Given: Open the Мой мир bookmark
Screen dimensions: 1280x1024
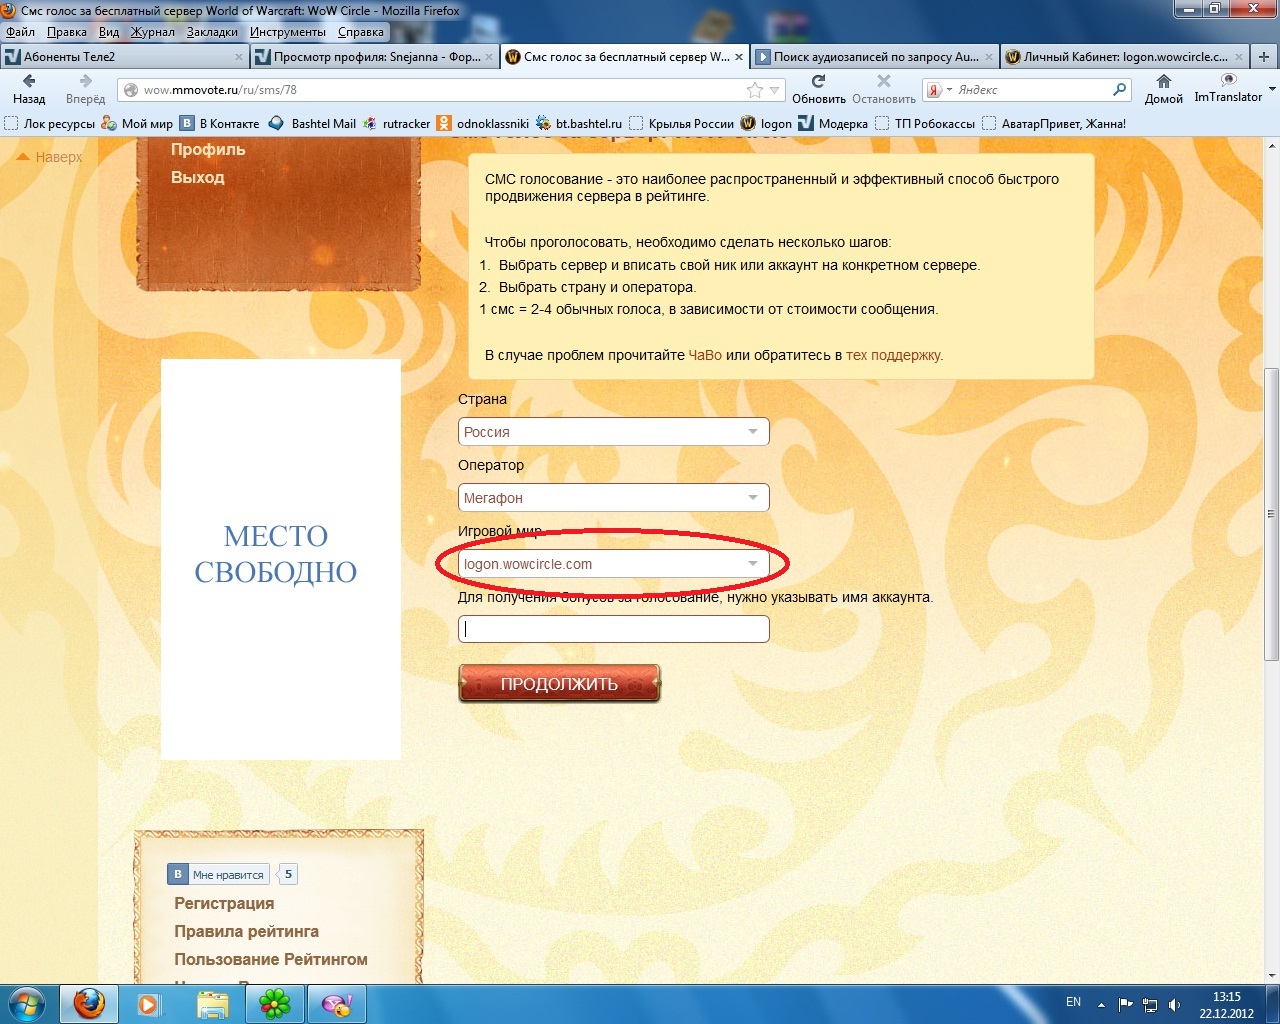Looking at the screenshot, I should coord(137,124).
